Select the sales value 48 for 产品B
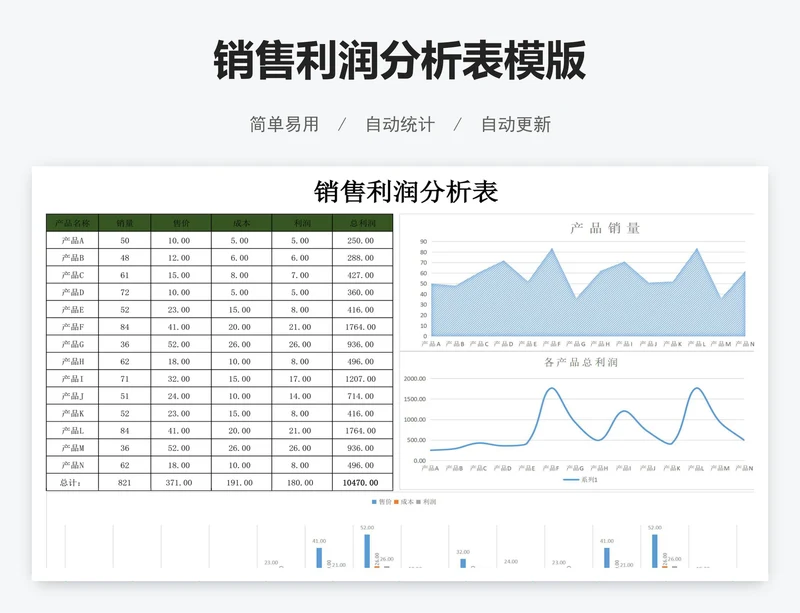 click(124, 258)
